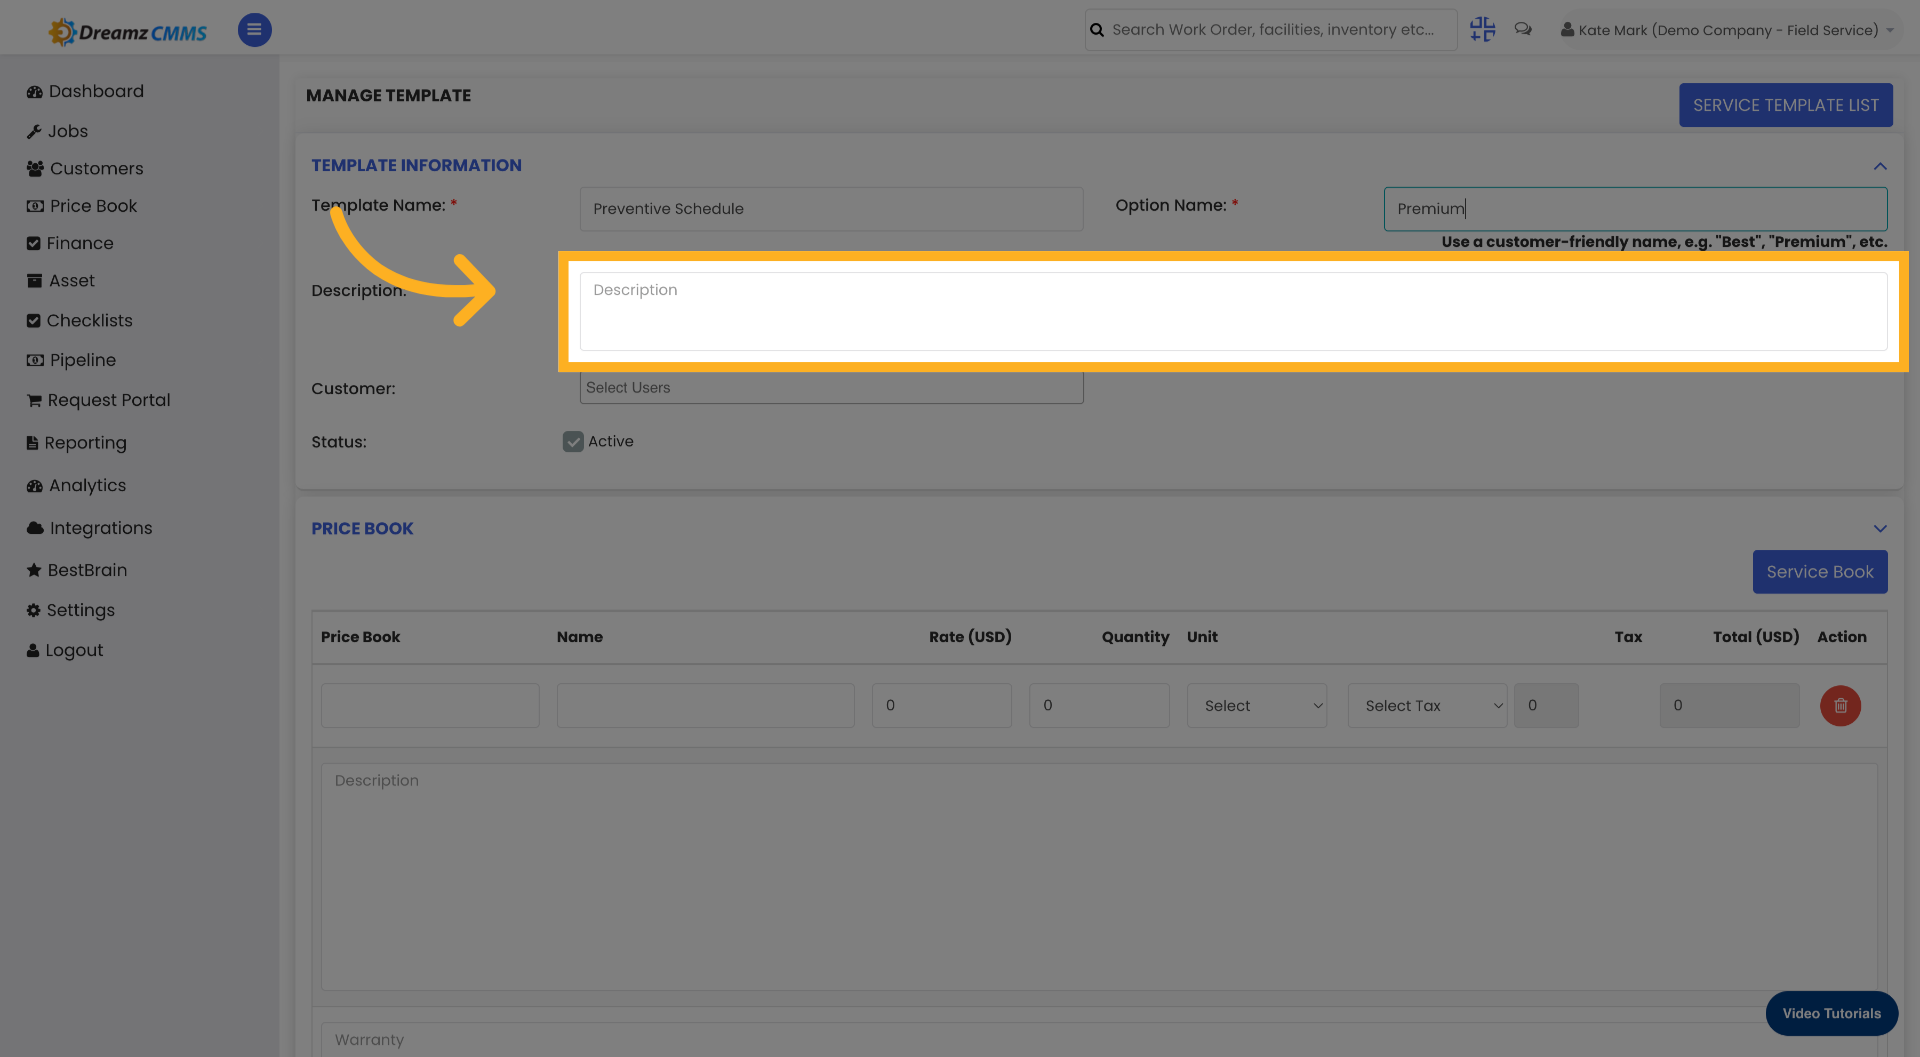This screenshot has height=1057, width=1920.
Task: Click the SERVICE TEMPLATE LIST button
Action: click(x=1785, y=105)
